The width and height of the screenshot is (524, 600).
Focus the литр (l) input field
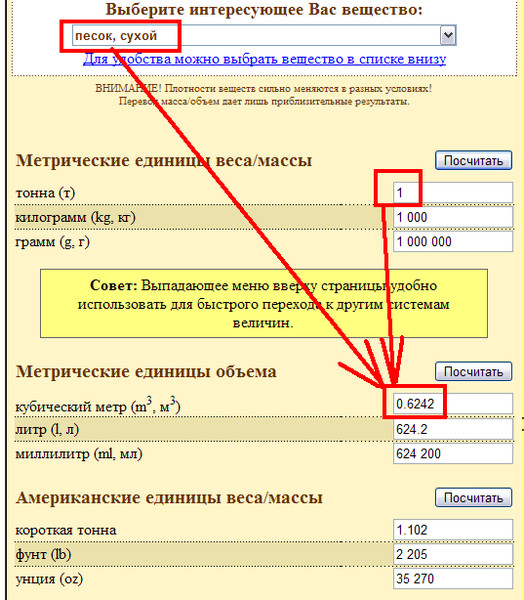pos(453,429)
